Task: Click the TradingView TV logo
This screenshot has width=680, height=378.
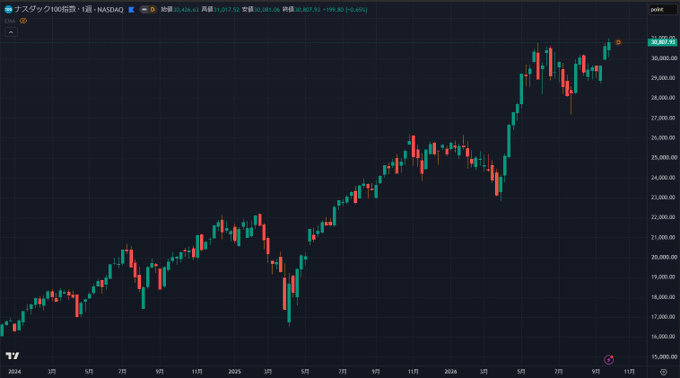Action: (x=13, y=355)
